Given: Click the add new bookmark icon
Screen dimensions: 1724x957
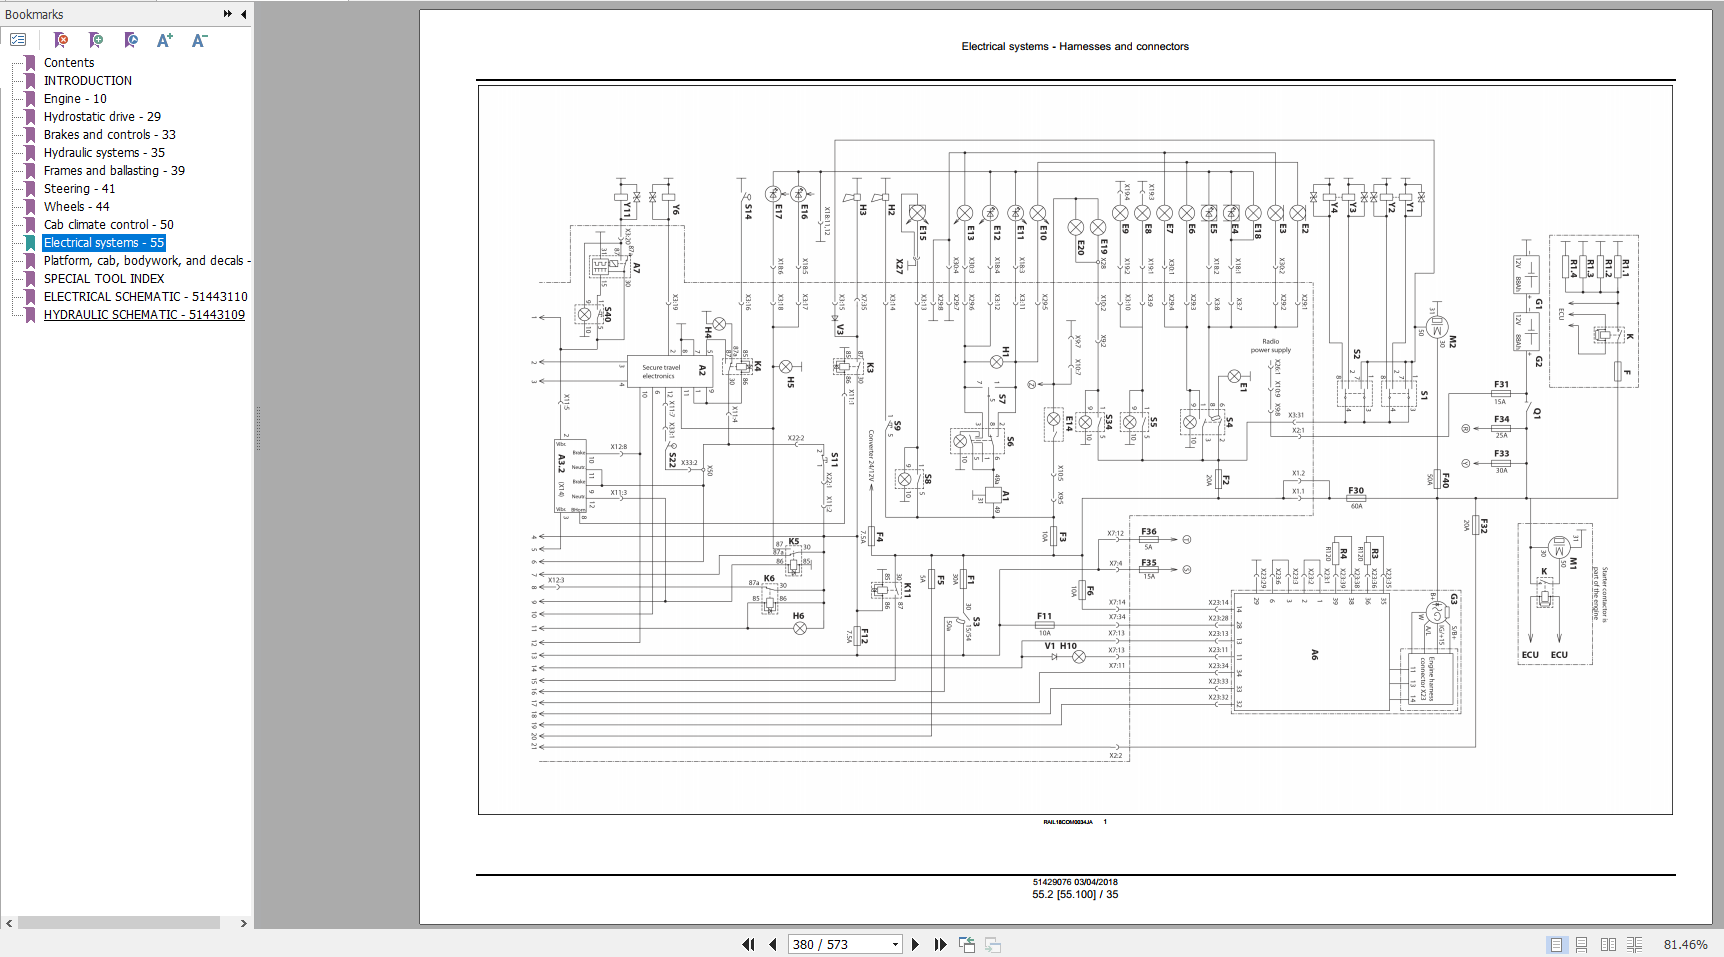Looking at the screenshot, I should (x=96, y=40).
